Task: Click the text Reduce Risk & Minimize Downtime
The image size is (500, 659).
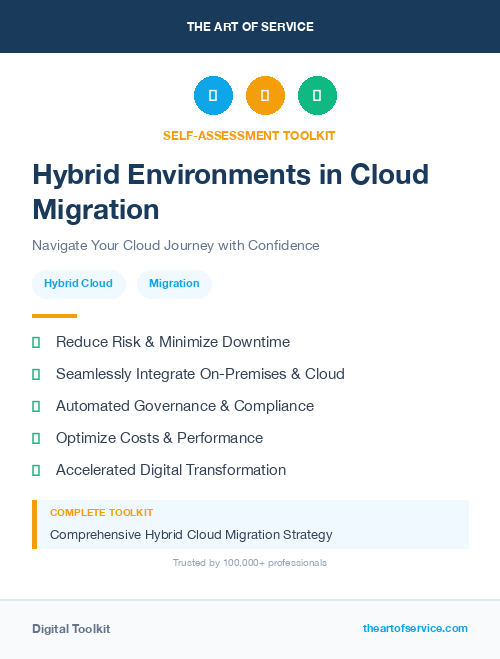Action: coord(173,342)
